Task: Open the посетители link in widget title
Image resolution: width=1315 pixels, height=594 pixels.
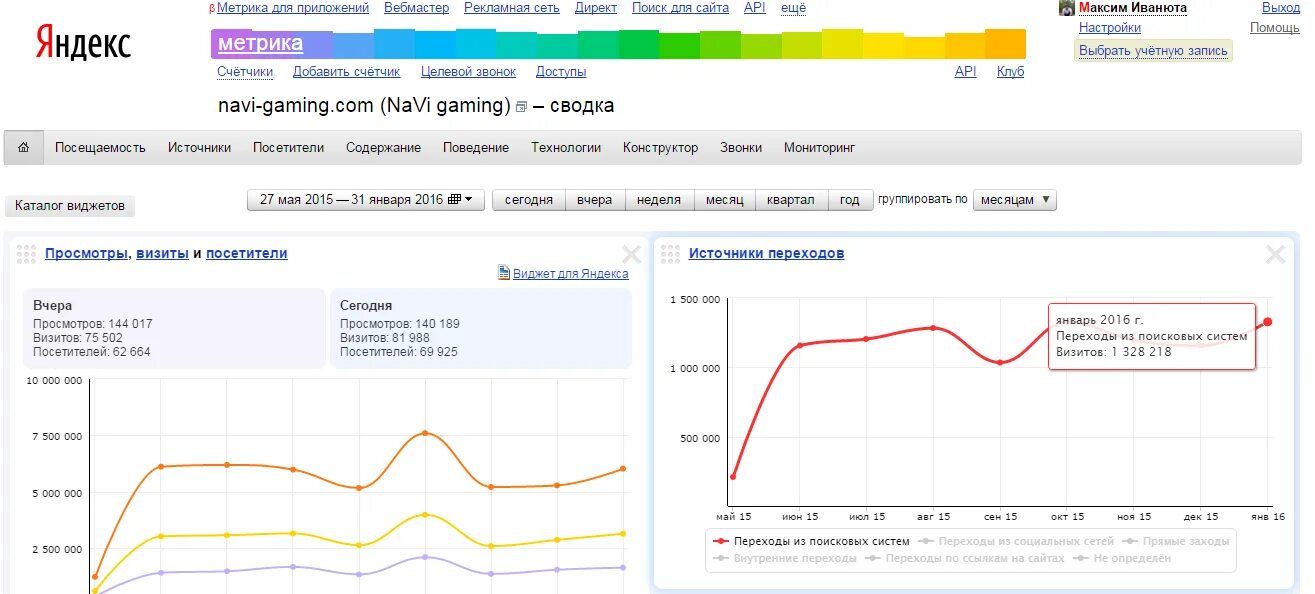Action: point(247,254)
